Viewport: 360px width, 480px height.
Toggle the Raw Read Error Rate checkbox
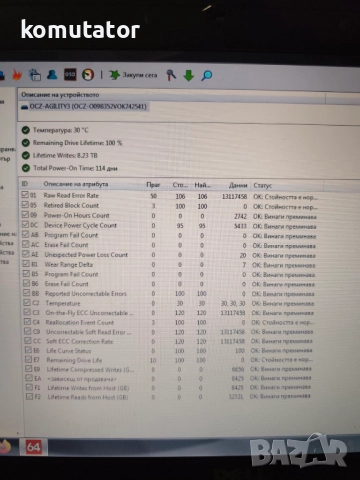pos(25,195)
